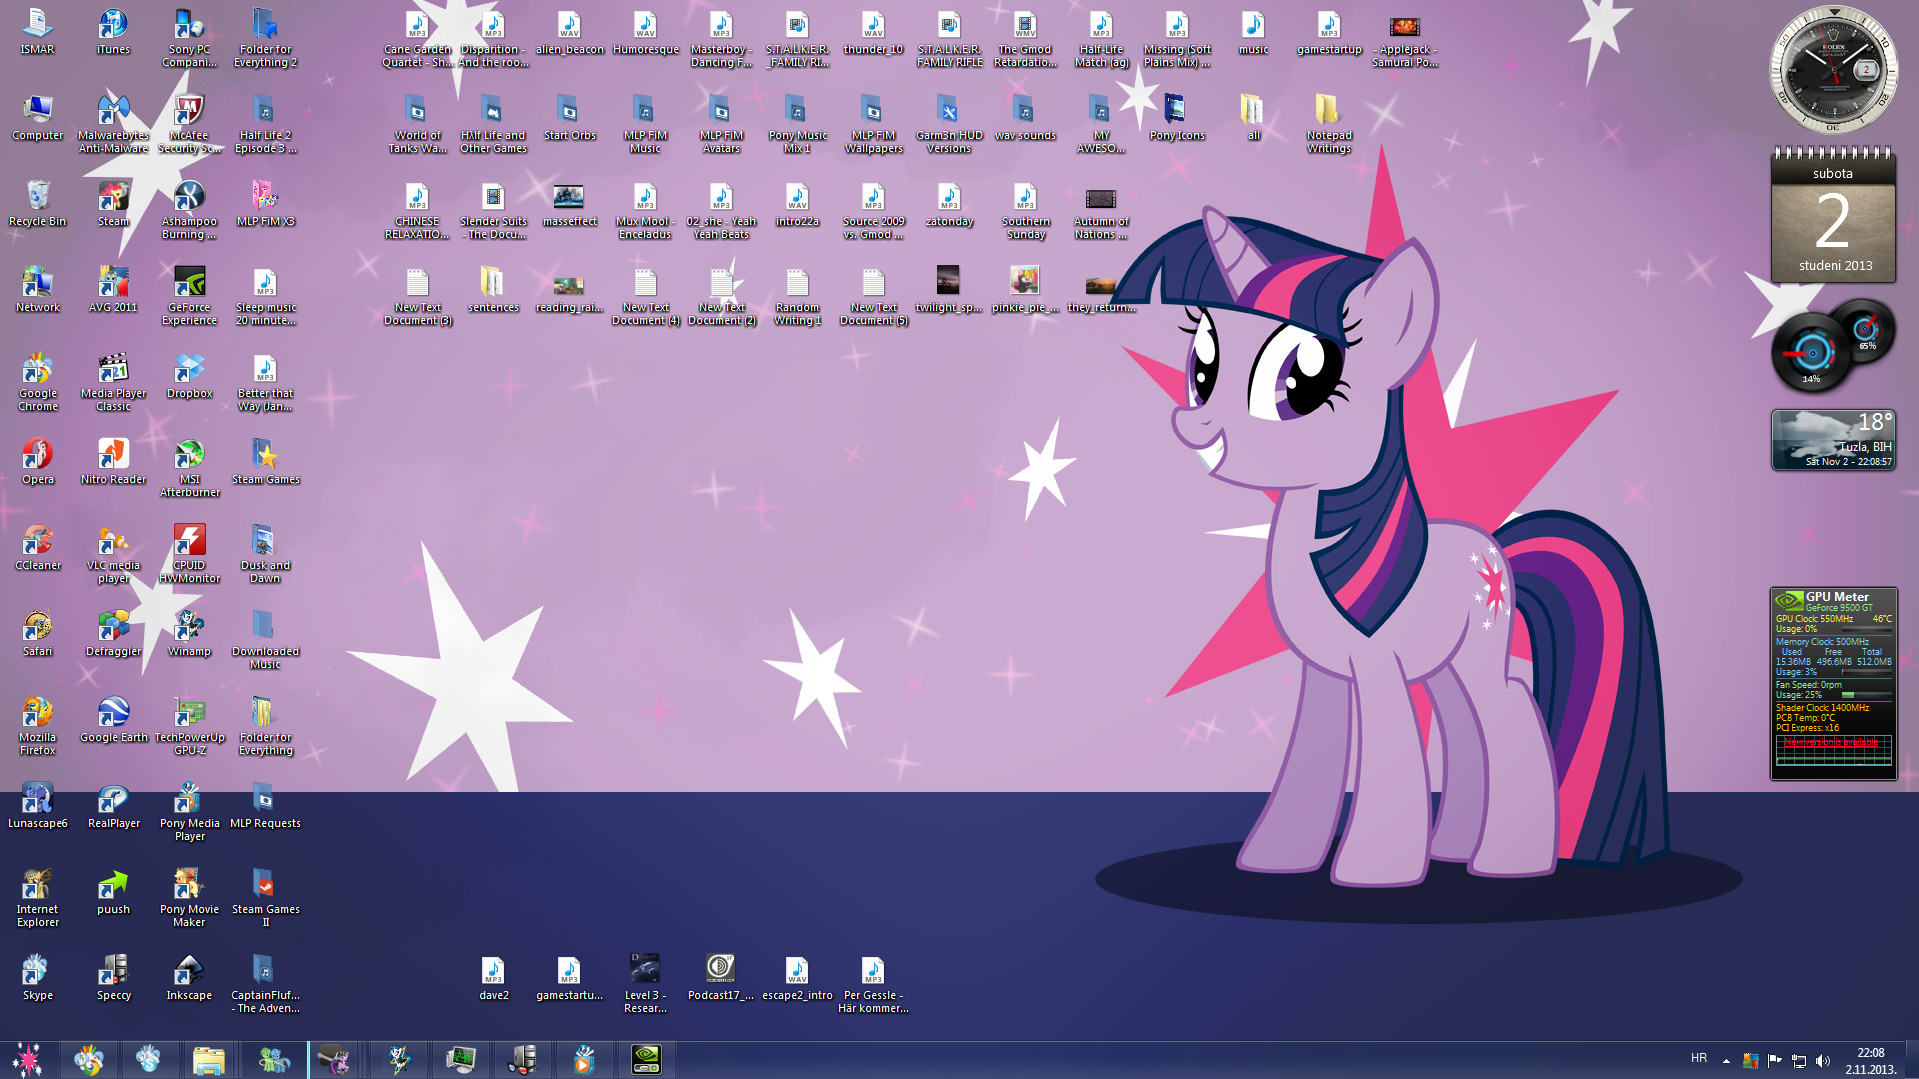Click the new version available link in GPU Meter
1919x1079 pixels.
click(x=1832, y=742)
